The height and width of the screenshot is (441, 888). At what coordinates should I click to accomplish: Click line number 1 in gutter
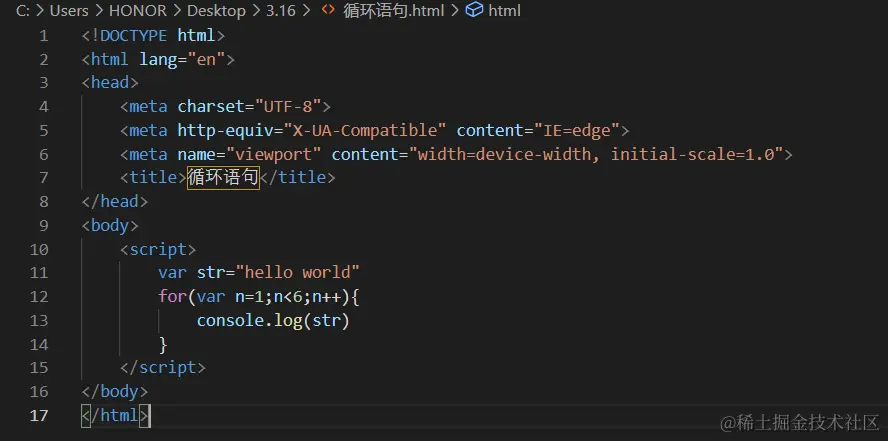(x=44, y=36)
